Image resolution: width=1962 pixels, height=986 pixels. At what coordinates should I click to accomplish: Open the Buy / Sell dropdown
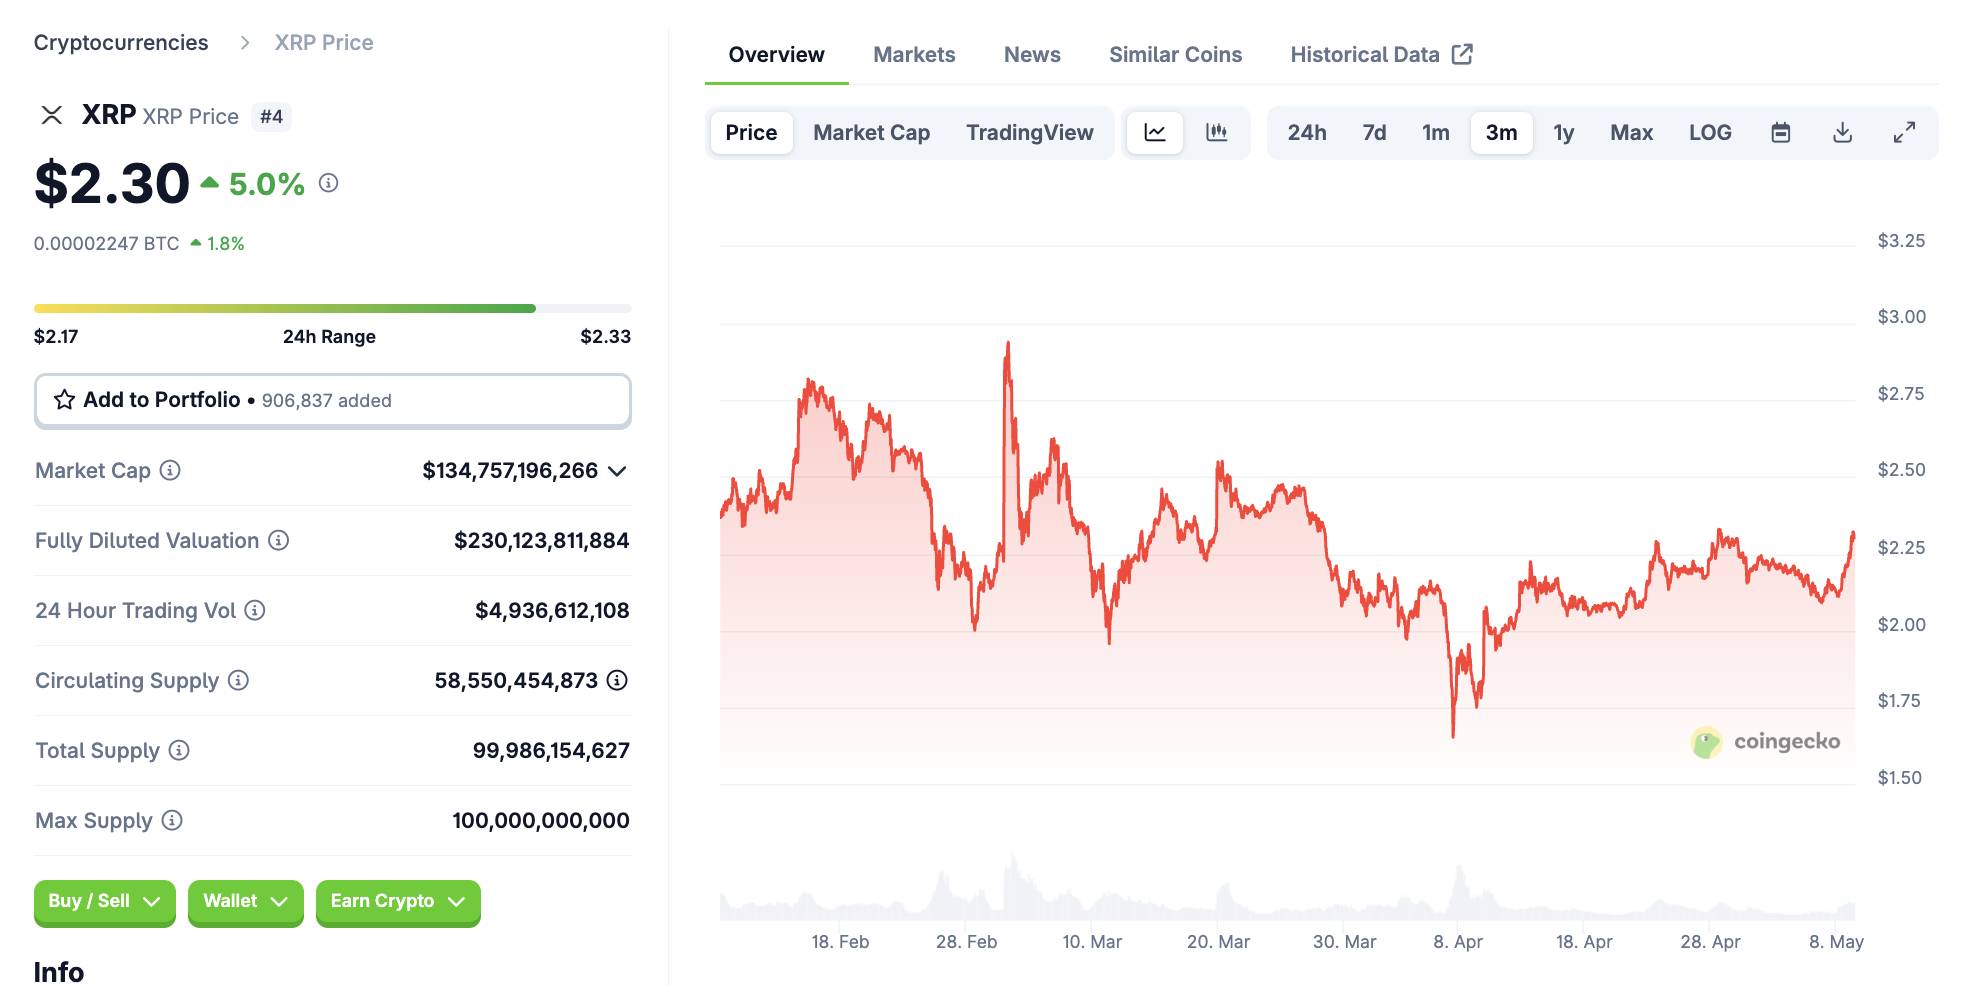point(104,901)
